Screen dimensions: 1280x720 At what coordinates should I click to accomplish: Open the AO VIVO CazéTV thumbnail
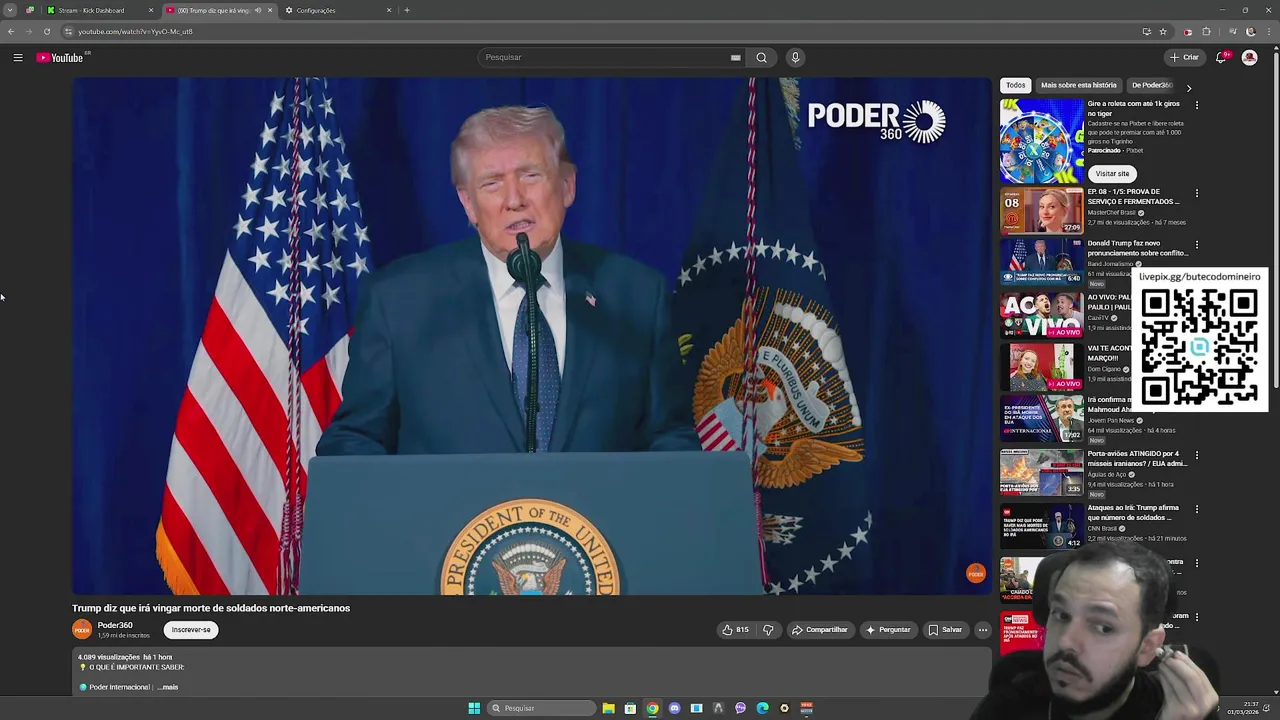(1041, 315)
